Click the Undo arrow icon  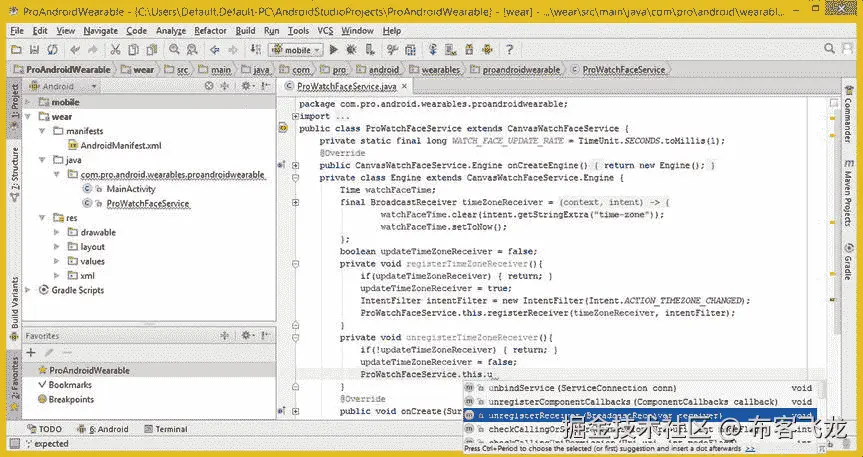click(75, 50)
